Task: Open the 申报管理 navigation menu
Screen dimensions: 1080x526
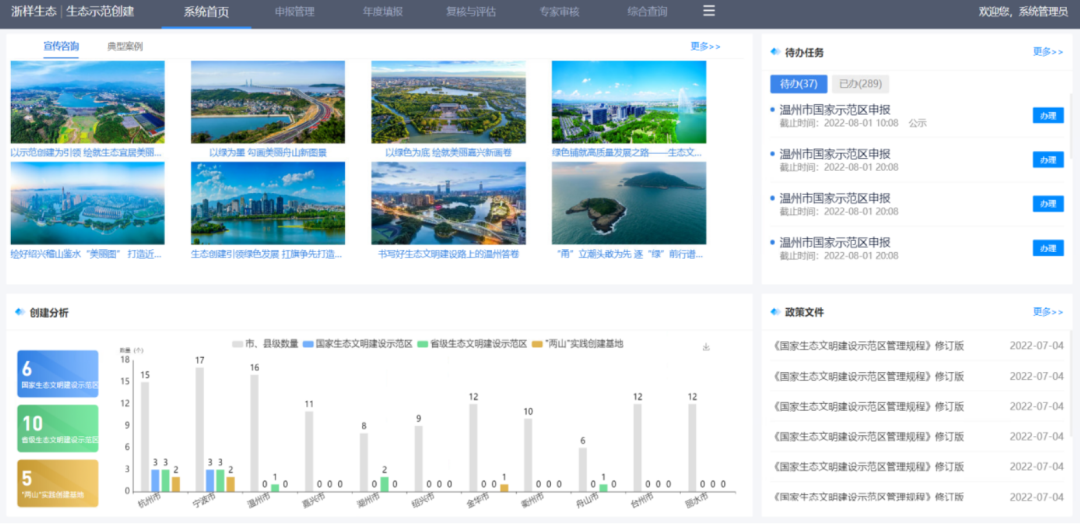Action: pos(294,12)
